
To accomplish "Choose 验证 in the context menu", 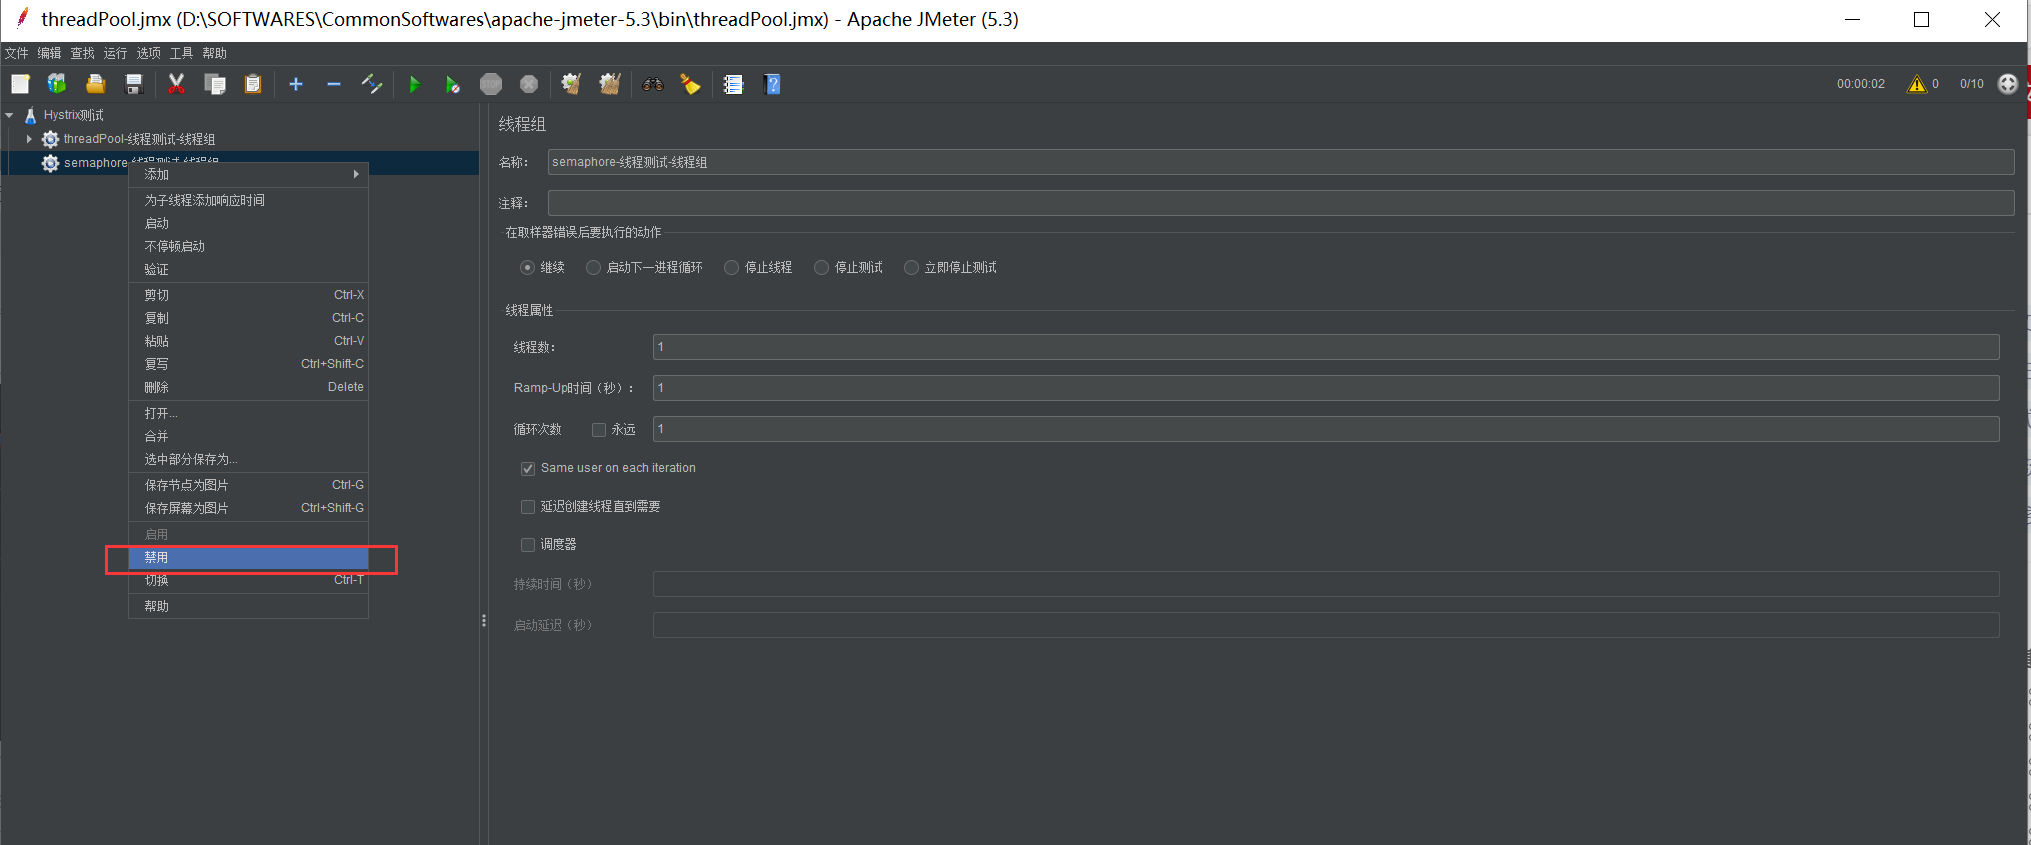I will click(249, 269).
